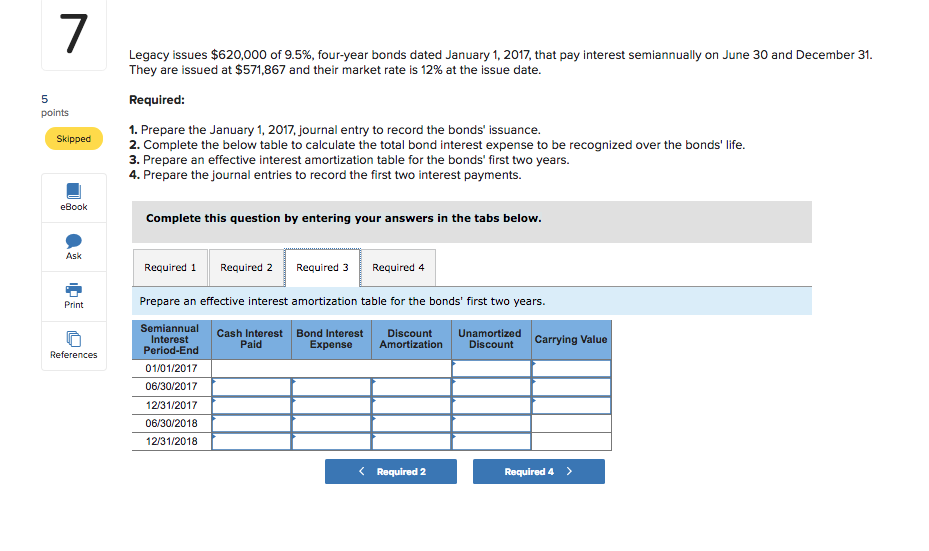Click the yellow Skipped status badge

pyautogui.click(x=73, y=139)
